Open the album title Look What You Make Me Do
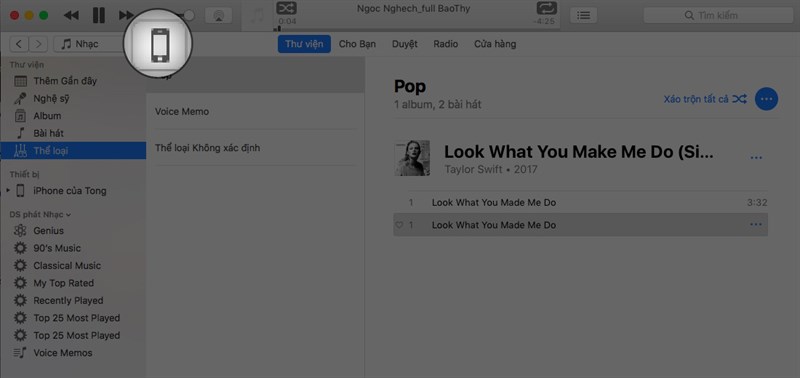800x378 pixels. click(579, 152)
